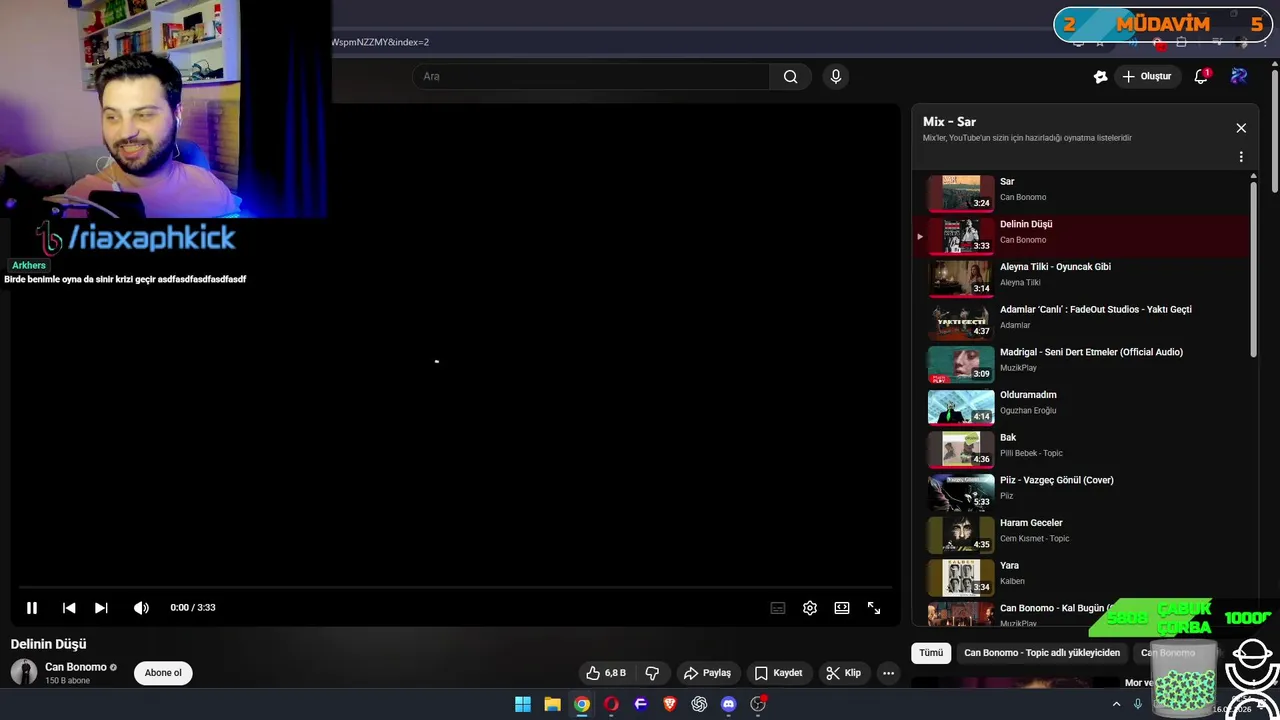Like the video with thumbs up
This screenshot has width=1280, height=720.
(x=606, y=673)
